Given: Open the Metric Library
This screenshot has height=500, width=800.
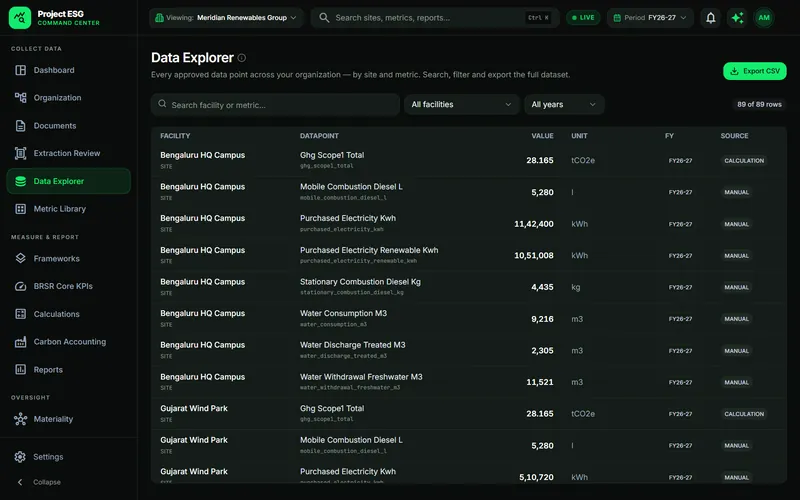Looking at the screenshot, I should (68, 209).
